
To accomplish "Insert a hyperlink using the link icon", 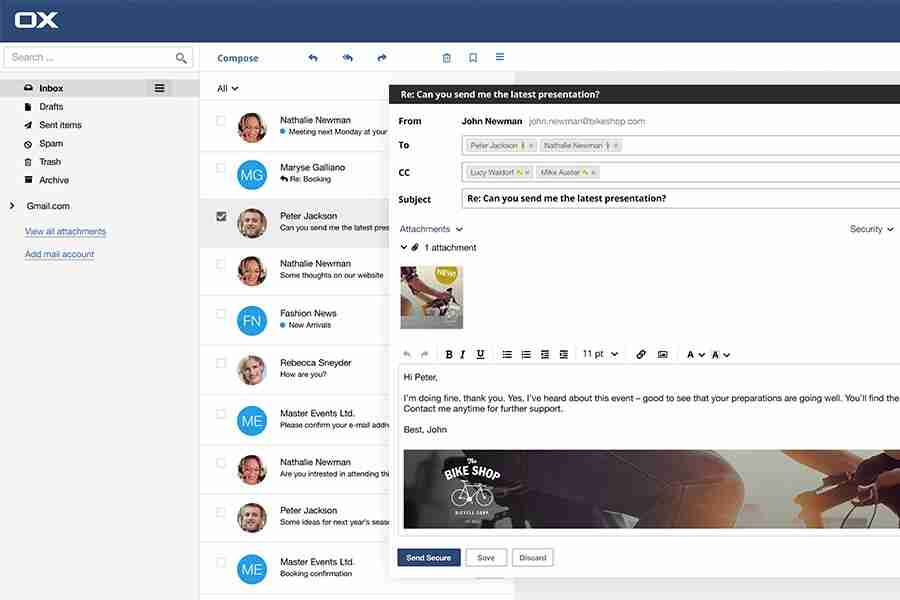I will (641, 354).
